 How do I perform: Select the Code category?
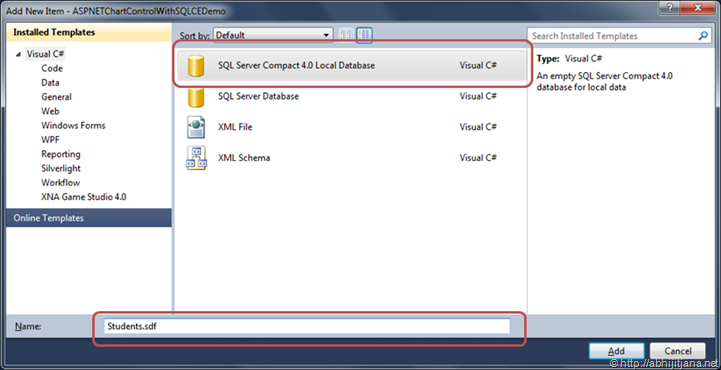[52, 68]
